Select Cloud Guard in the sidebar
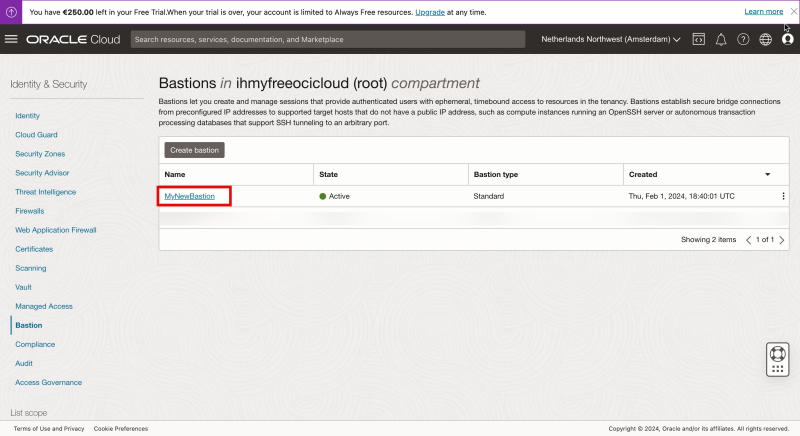Image resolution: width=800 pixels, height=436 pixels. [x=36, y=135]
